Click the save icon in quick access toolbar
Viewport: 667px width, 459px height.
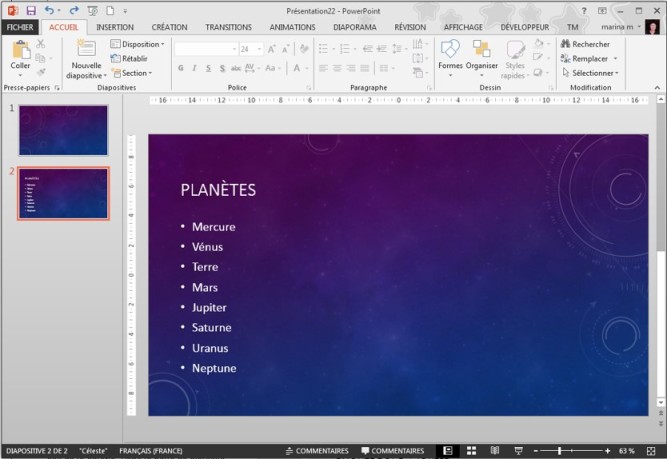click(30, 9)
